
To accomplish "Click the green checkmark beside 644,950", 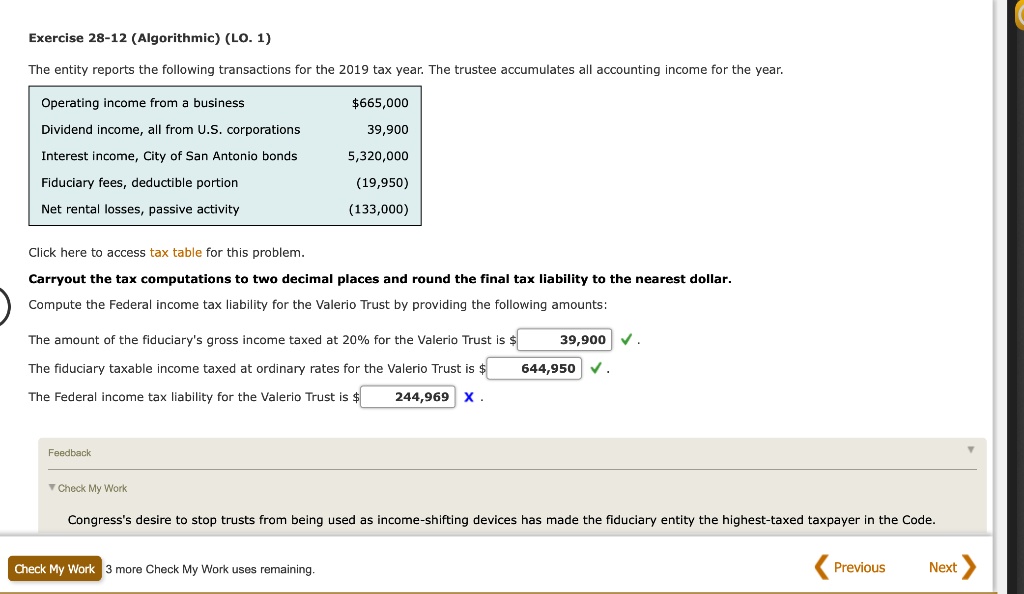I will tap(596, 368).
